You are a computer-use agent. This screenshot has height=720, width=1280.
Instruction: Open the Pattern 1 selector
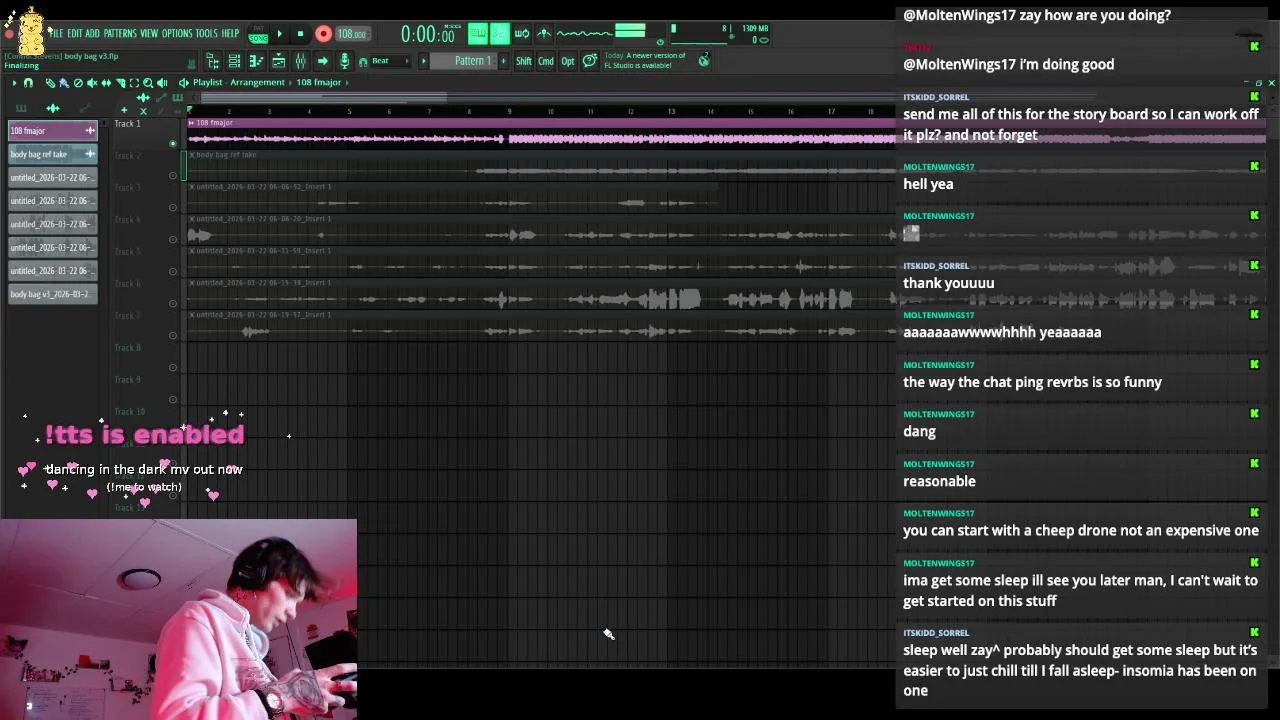pyautogui.click(x=462, y=61)
